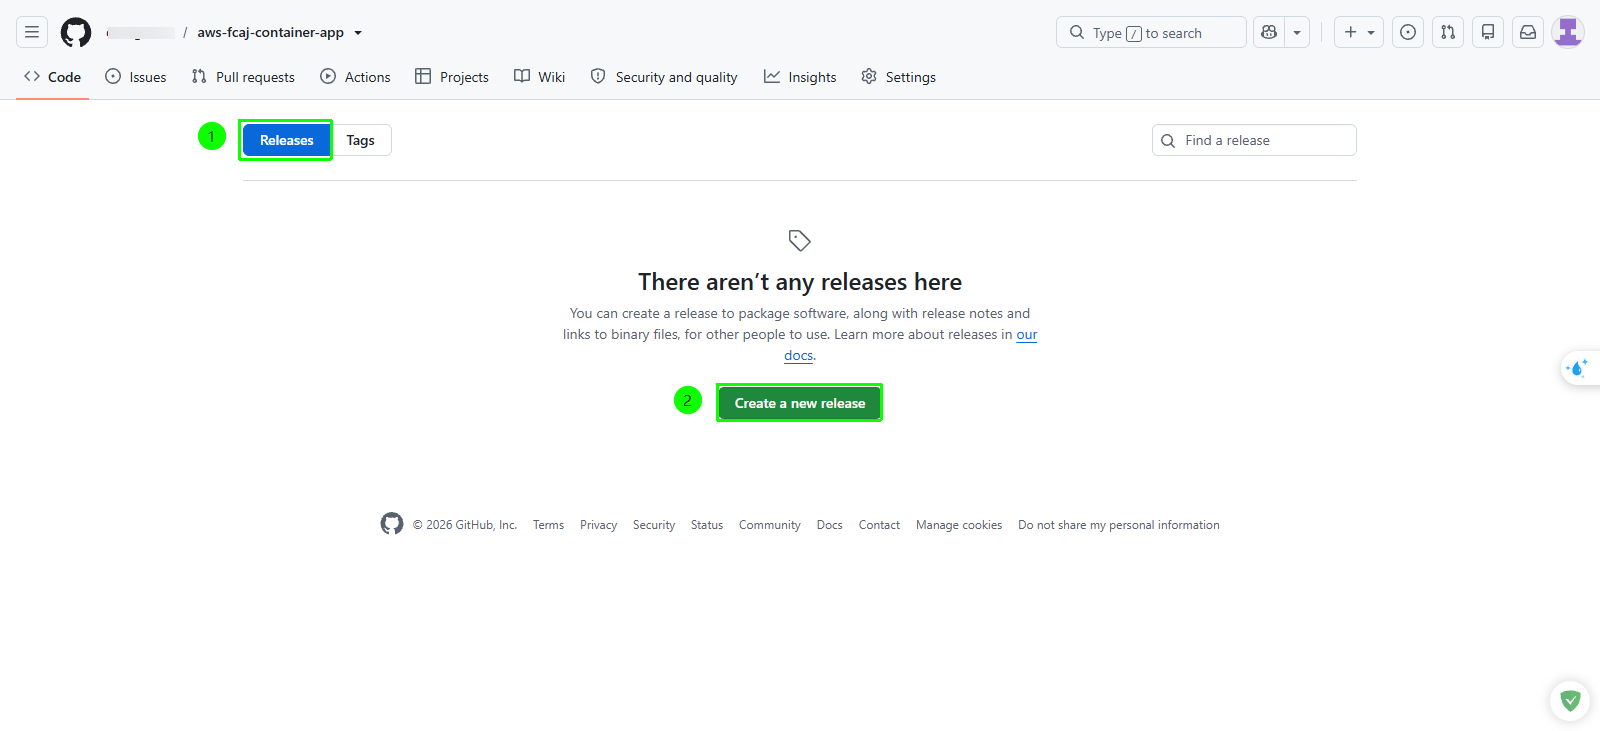Screen dimensions: 1600x731
Task: Open the Terms footer link
Action: point(548,525)
